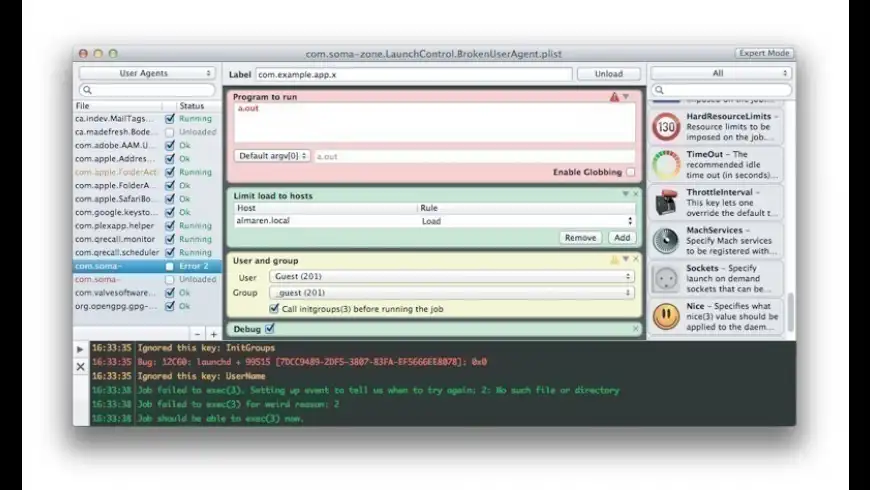Viewport: 870px width, 490px height.
Task: Collapse the Program to run section triangle
Action: [626, 97]
